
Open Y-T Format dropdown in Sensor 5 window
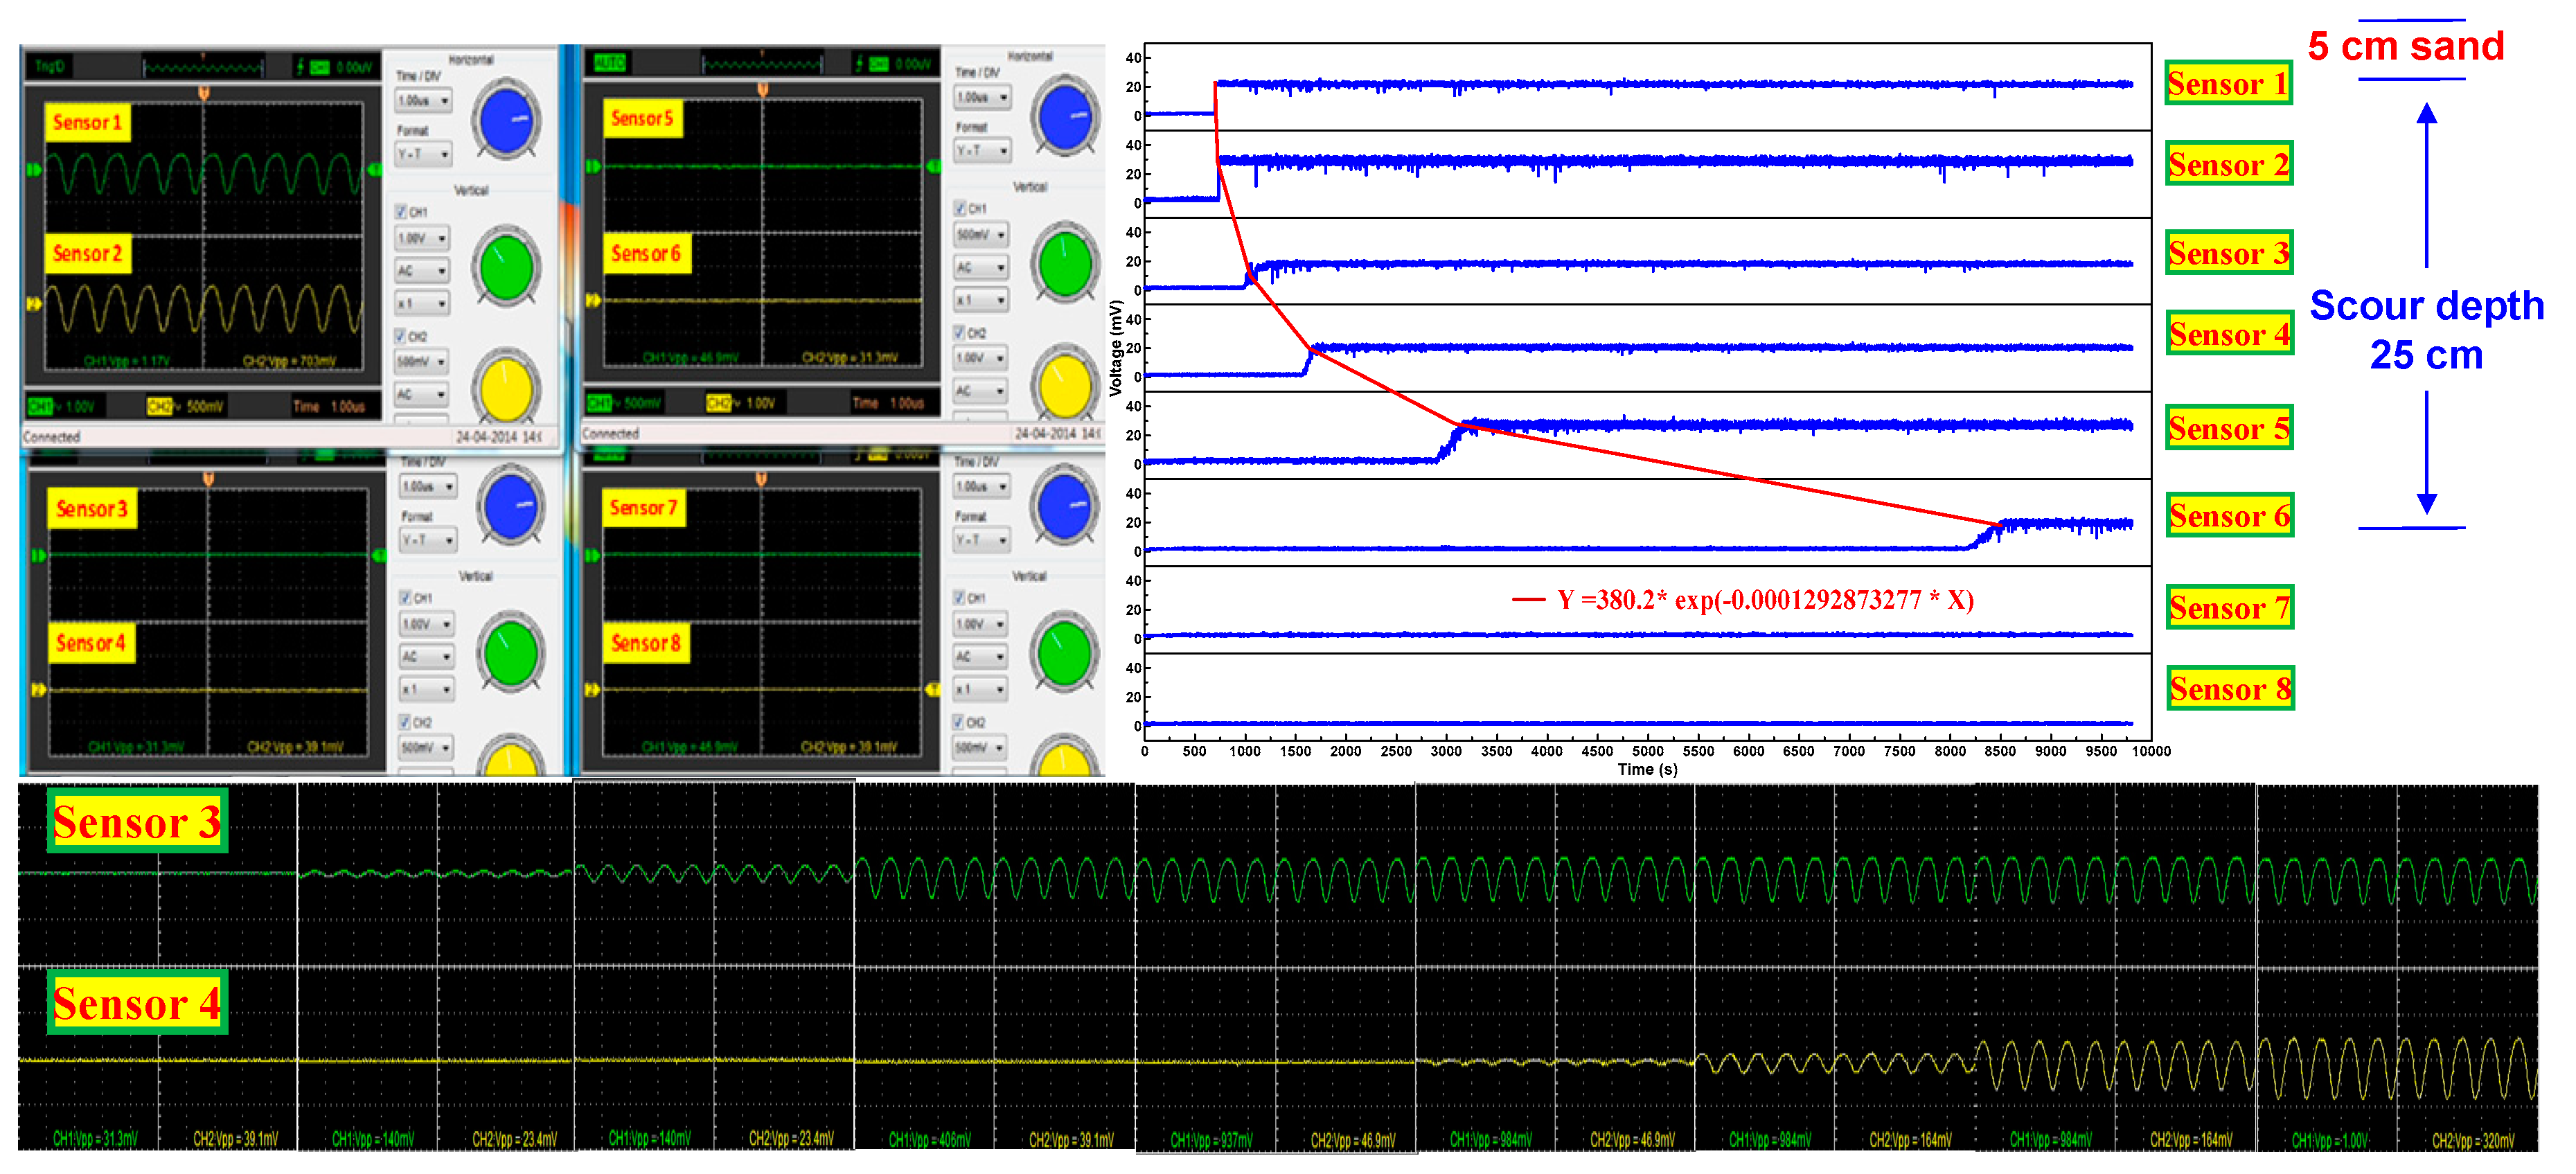tap(982, 151)
